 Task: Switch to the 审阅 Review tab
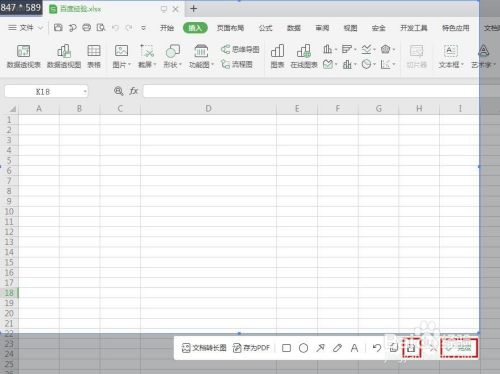click(x=322, y=28)
